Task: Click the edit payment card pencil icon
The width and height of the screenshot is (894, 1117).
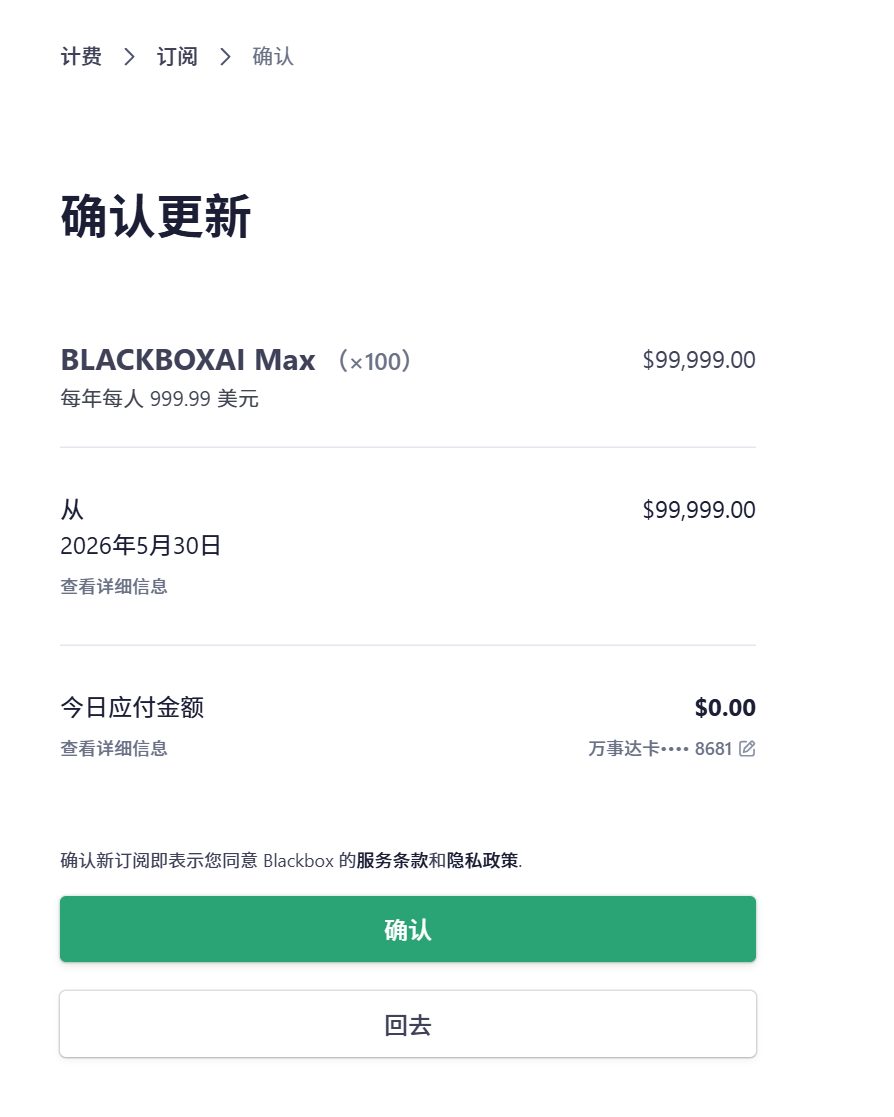Action: (x=747, y=749)
